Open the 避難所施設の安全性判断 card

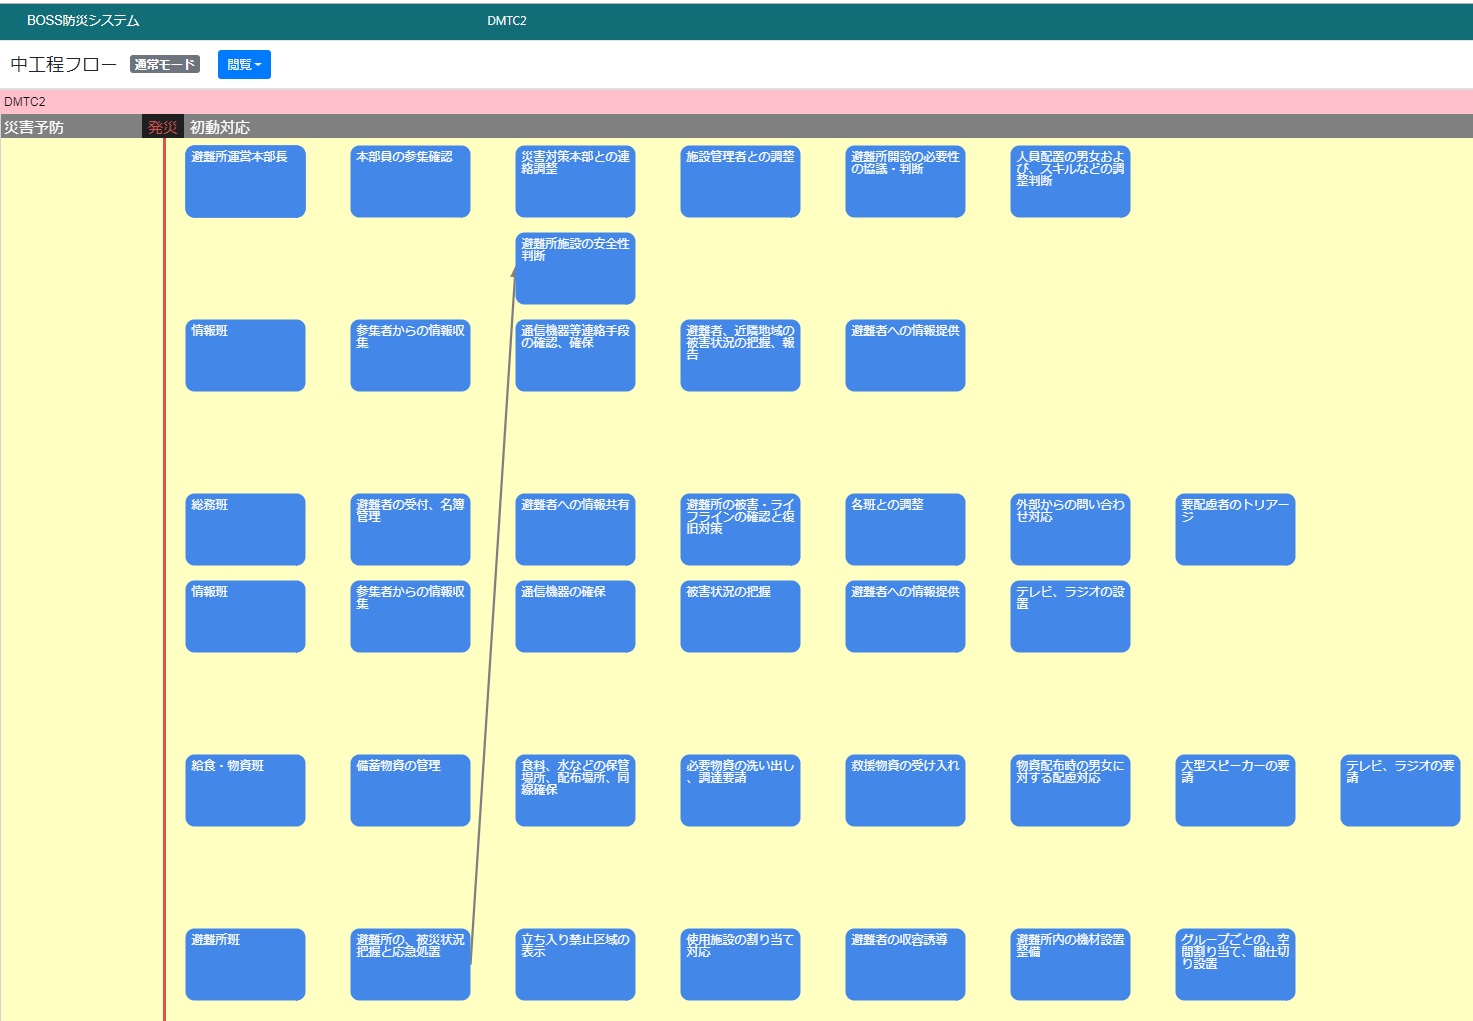575,269
